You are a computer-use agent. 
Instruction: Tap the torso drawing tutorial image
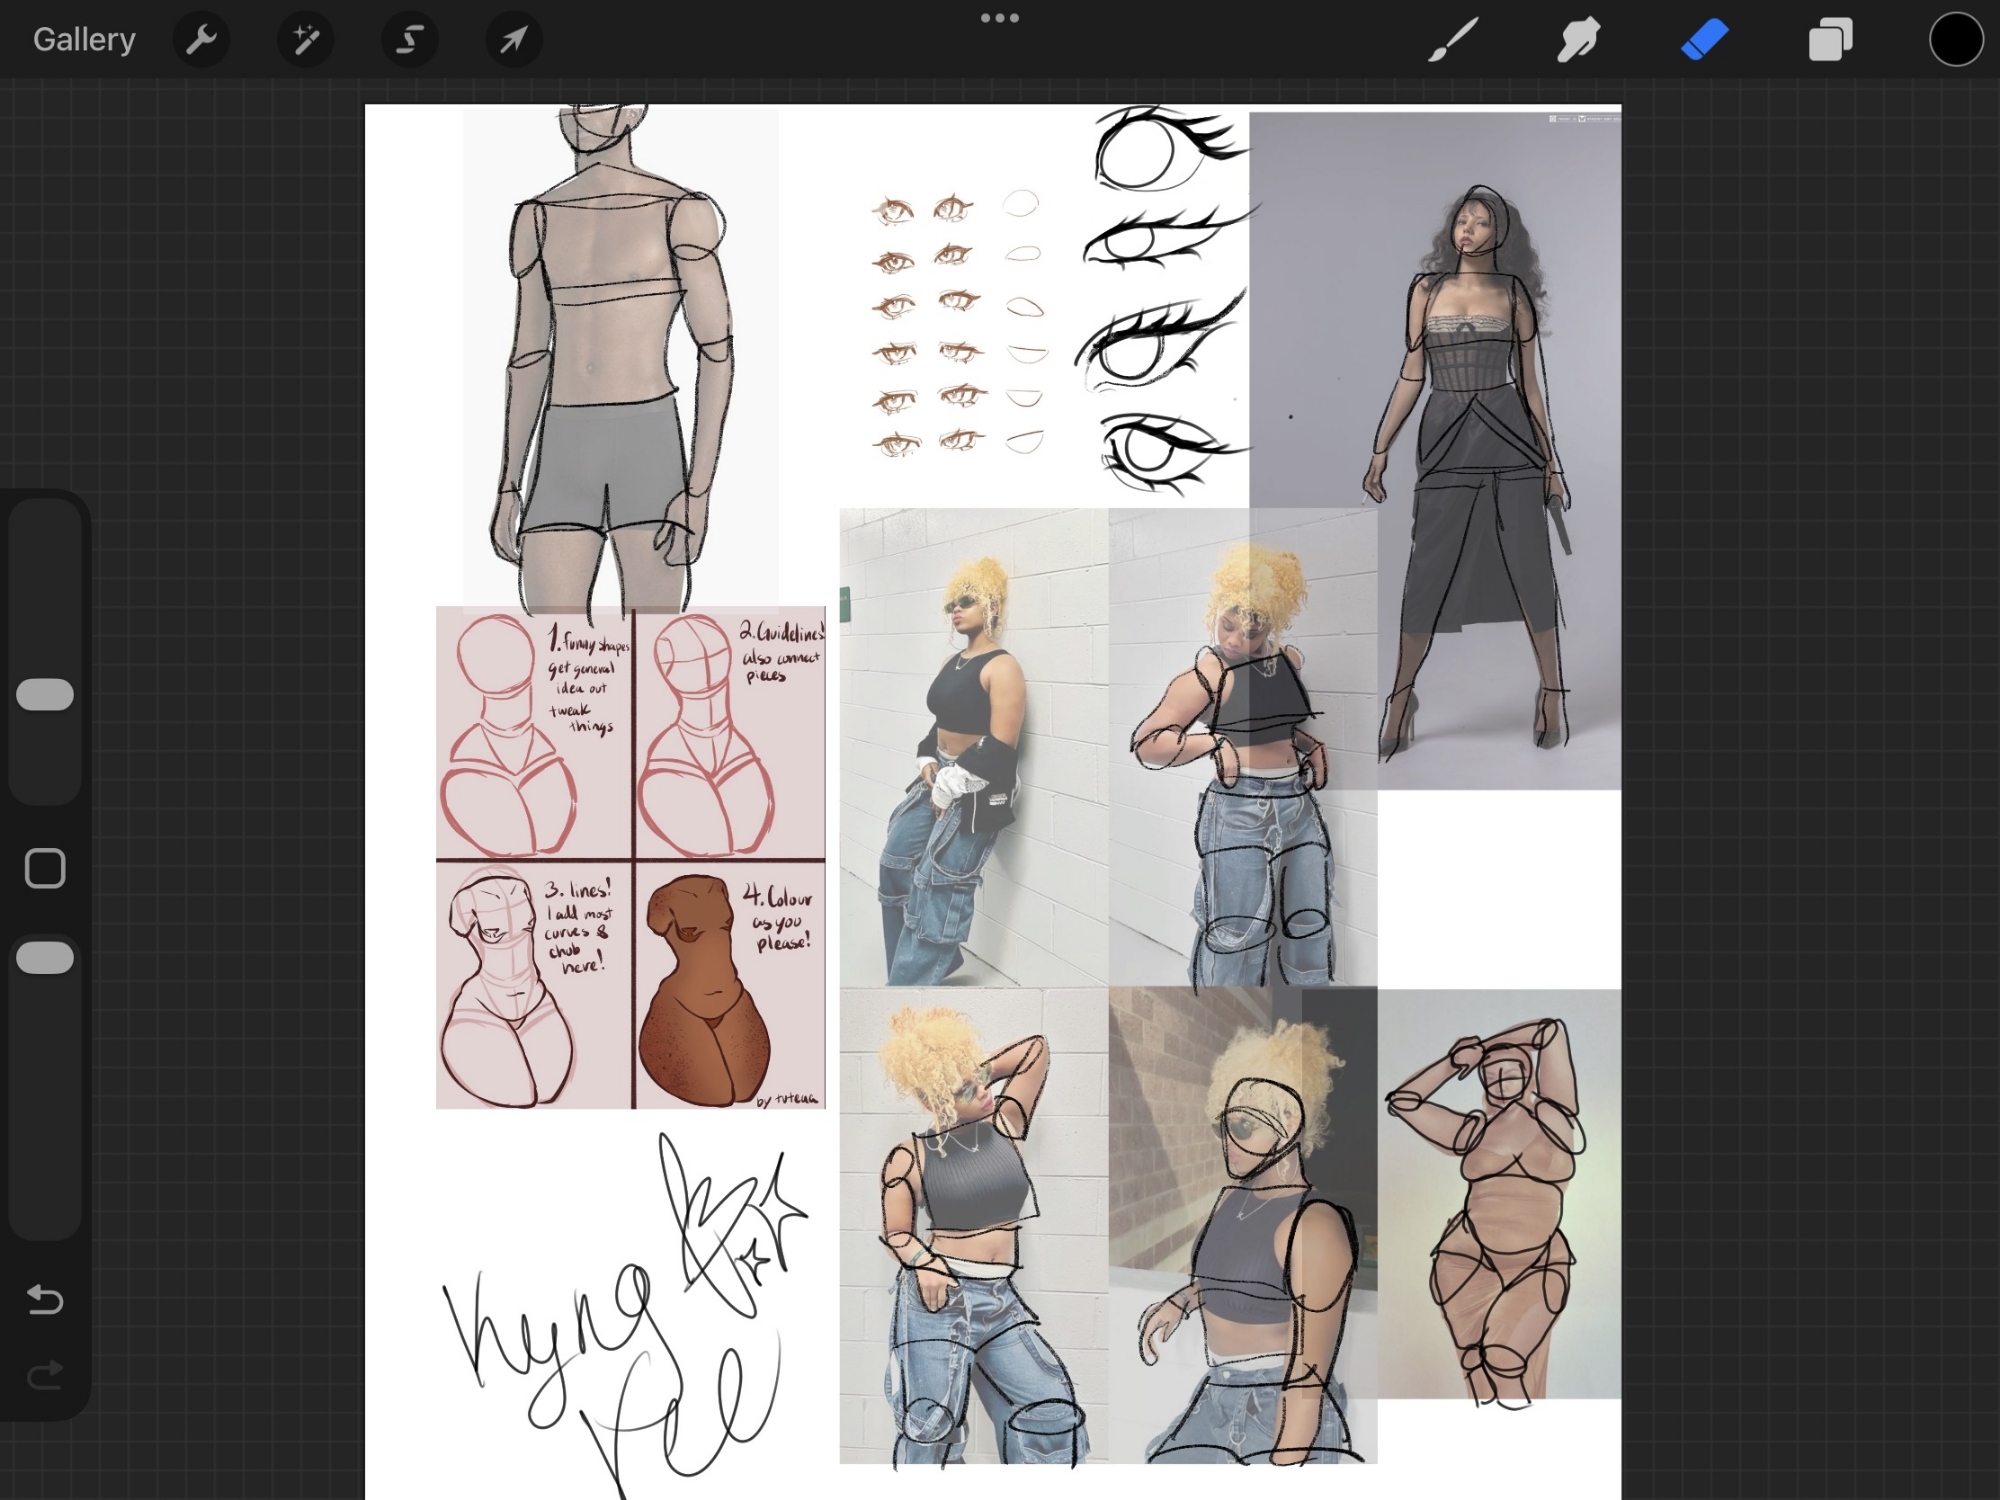630,858
